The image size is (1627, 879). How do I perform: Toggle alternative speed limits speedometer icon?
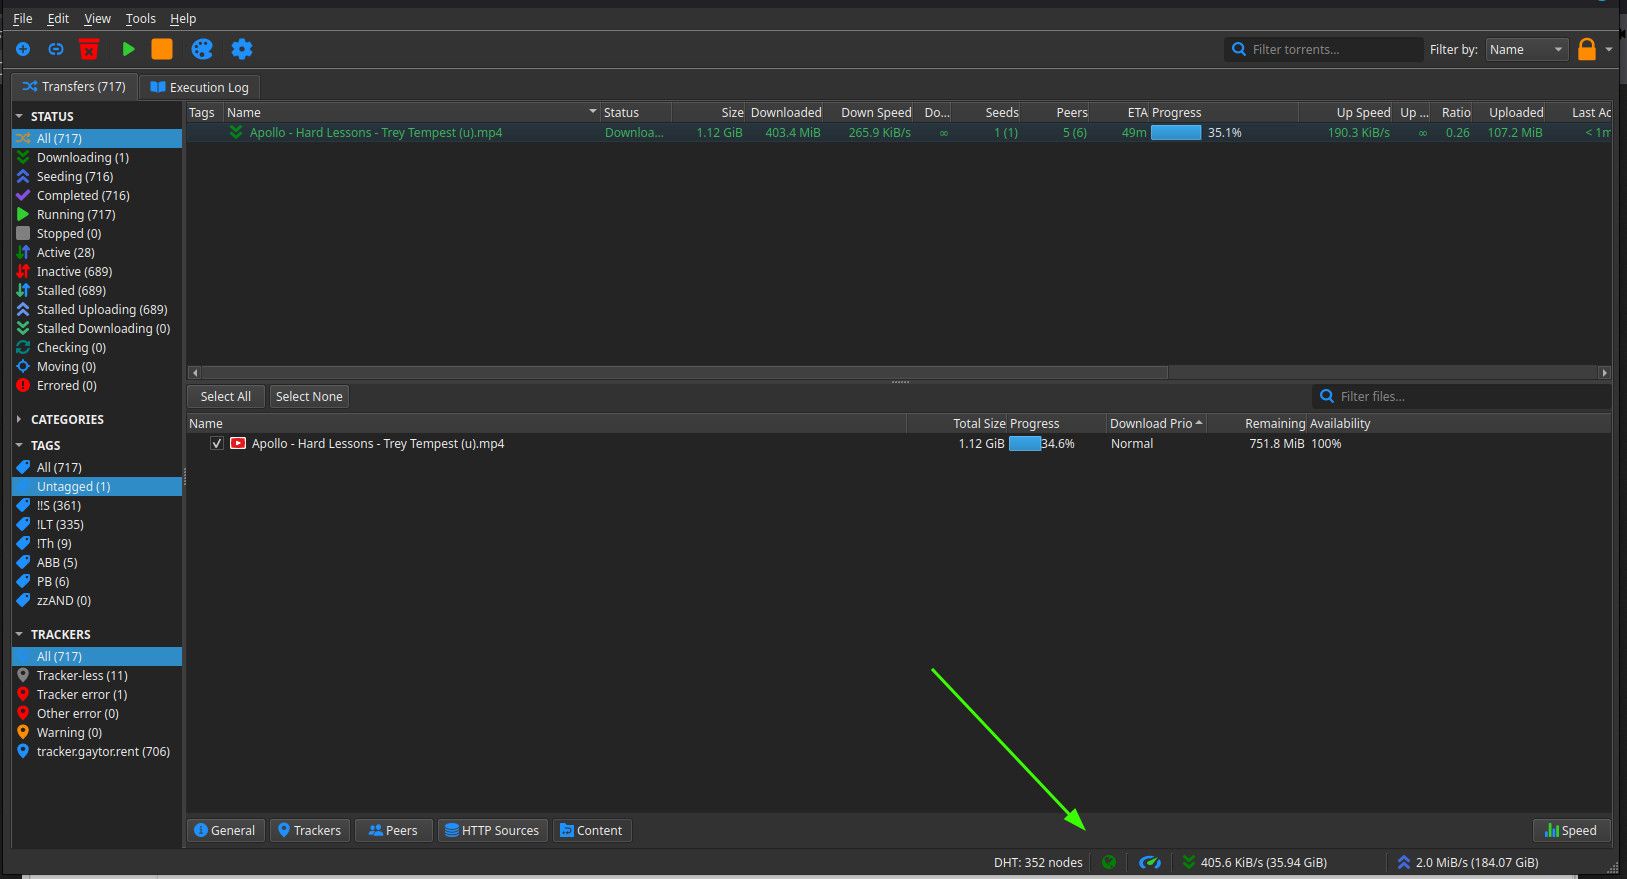[1150, 862]
